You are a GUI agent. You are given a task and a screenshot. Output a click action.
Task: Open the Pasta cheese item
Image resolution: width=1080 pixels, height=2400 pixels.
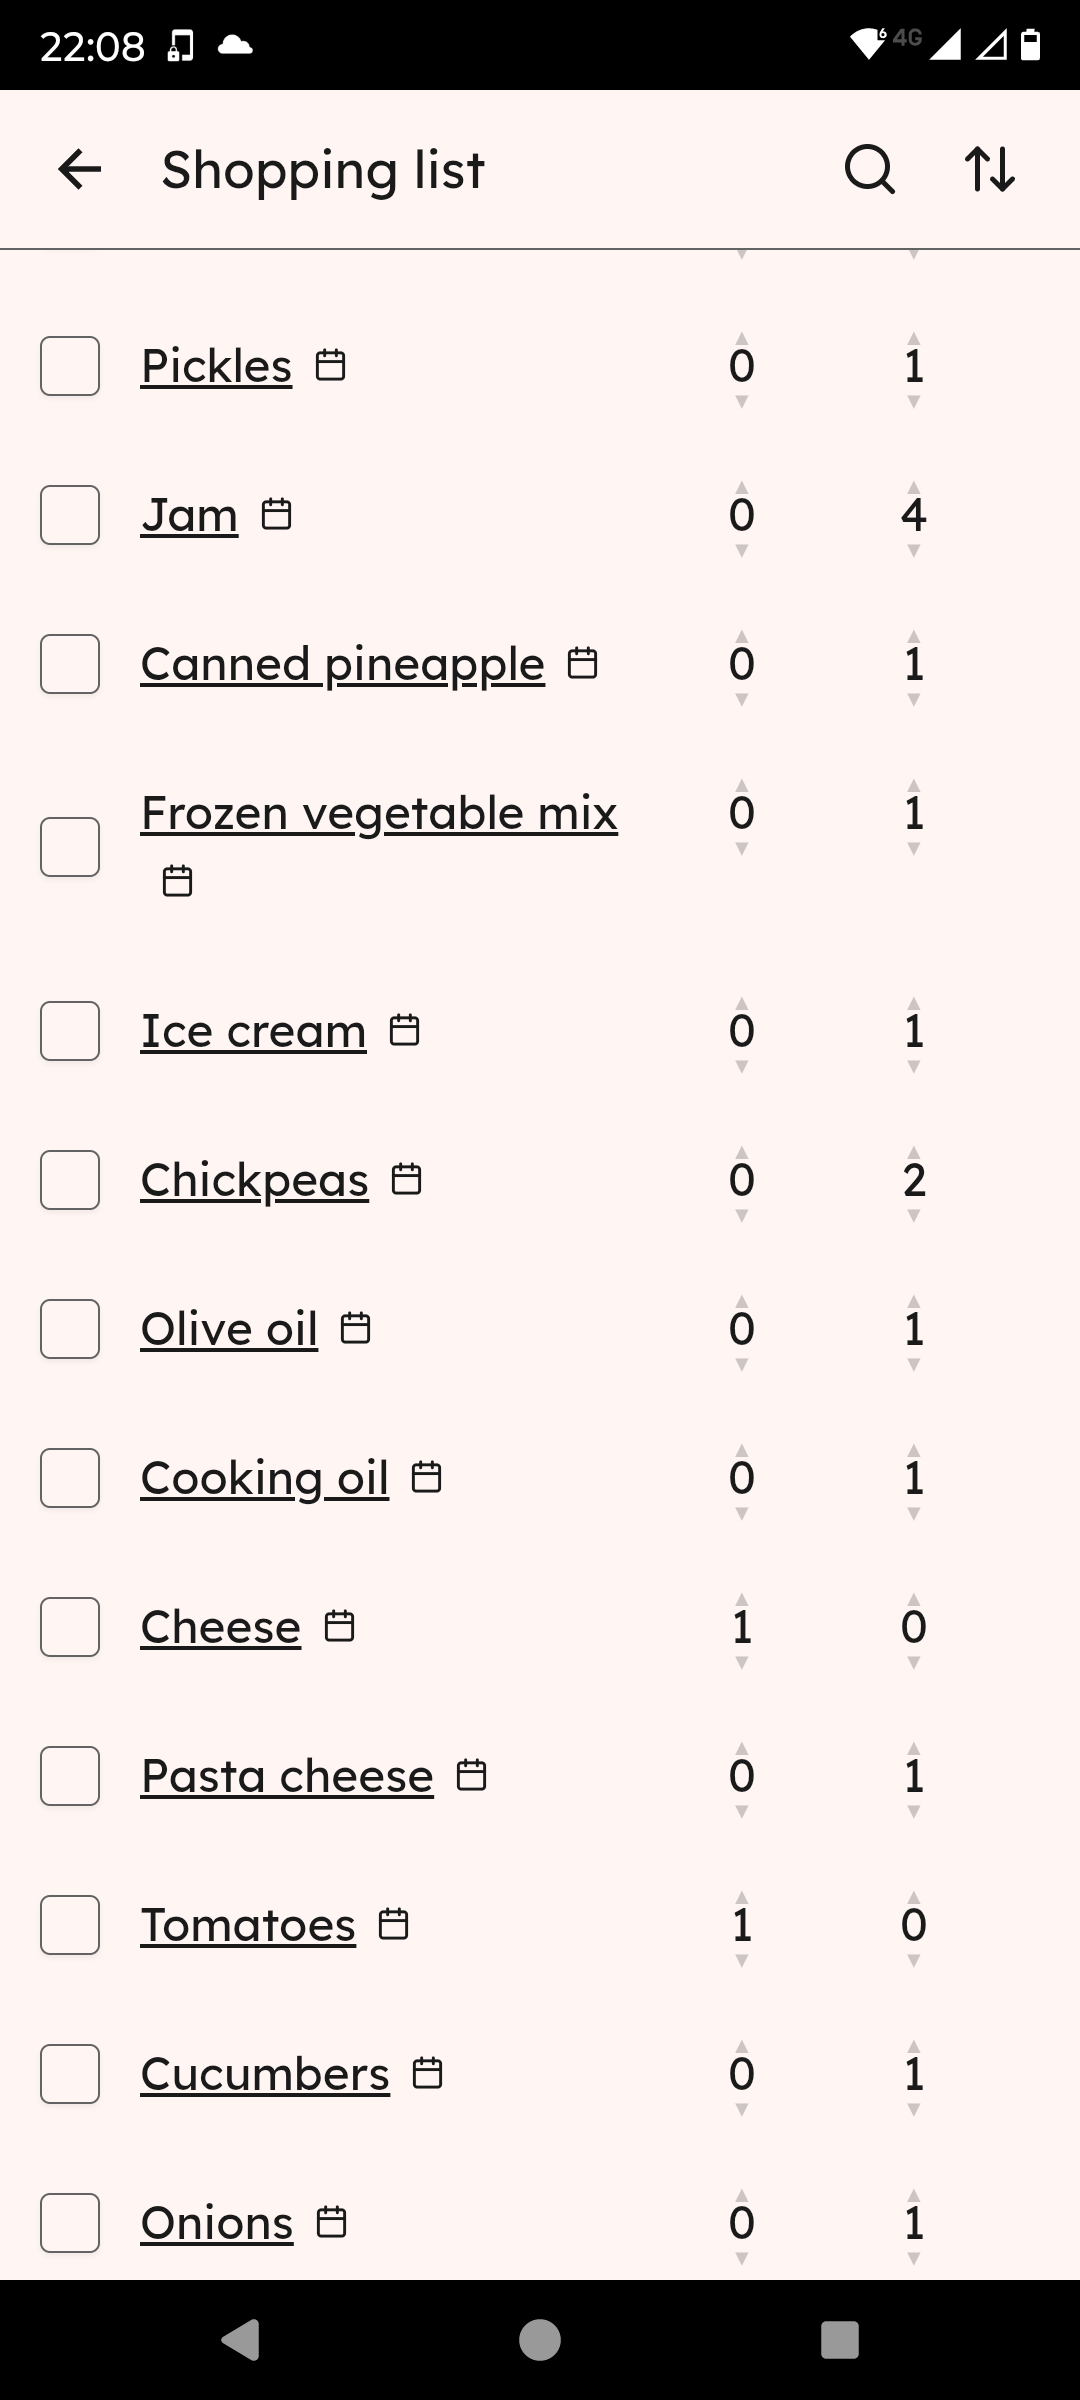click(287, 1776)
